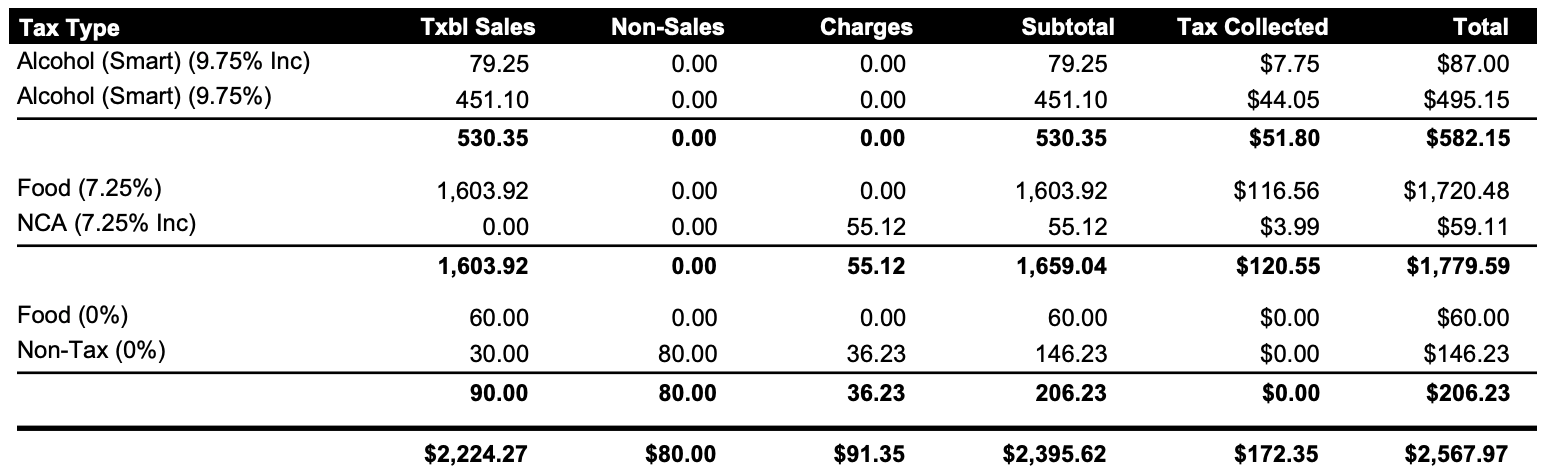Click the 80.00 Non-Sales value in Non-Tax row
The height and width of the screenshot is (476, 1554).
point(689,353)
